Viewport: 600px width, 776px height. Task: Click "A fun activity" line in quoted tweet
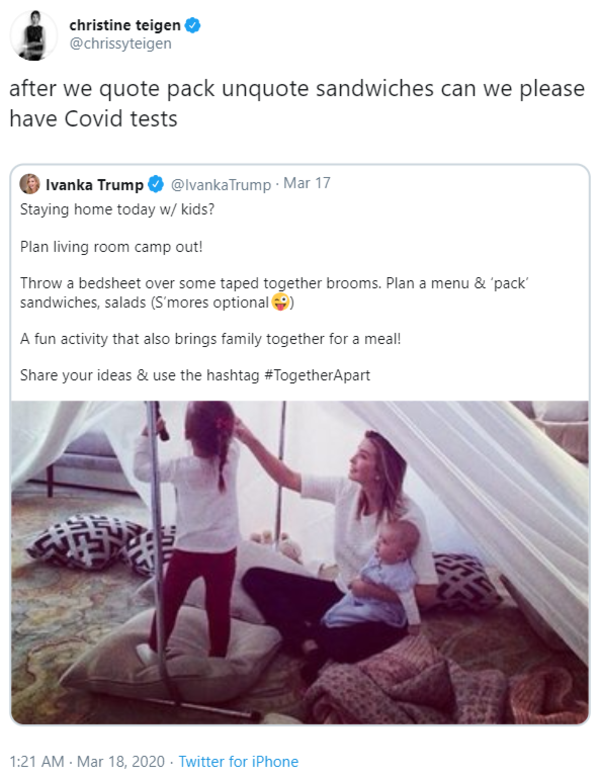coord(210,339)
